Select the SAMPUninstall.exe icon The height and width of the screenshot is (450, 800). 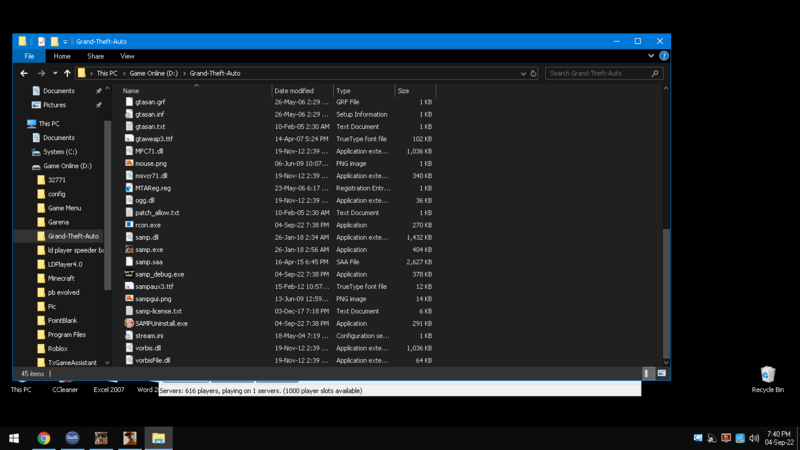pyautogui.click(x=129, y=323)
